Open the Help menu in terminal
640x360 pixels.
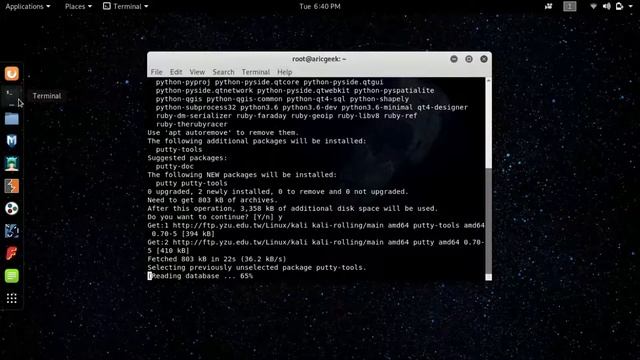click(284, 72)
